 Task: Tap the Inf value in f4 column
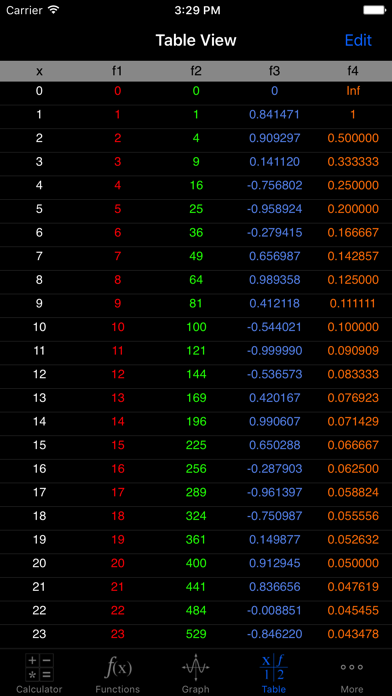tap(353, 91)
